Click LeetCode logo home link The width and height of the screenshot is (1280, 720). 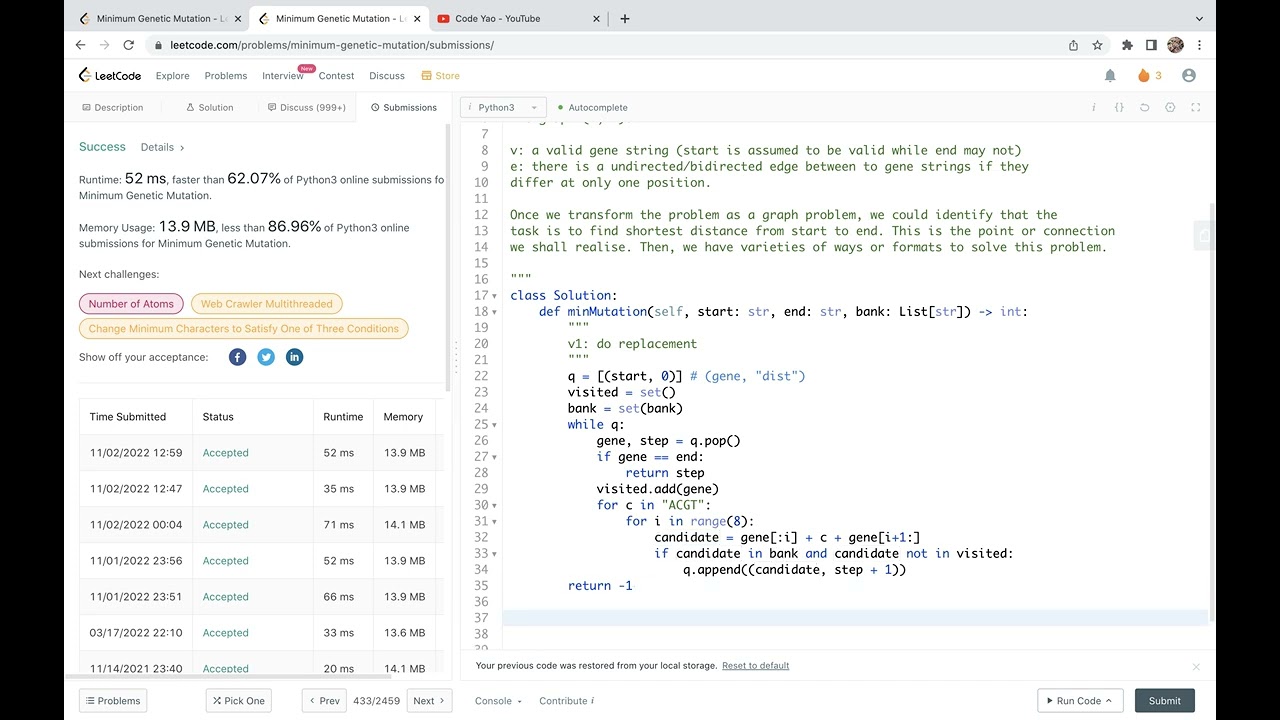point(110,75)
